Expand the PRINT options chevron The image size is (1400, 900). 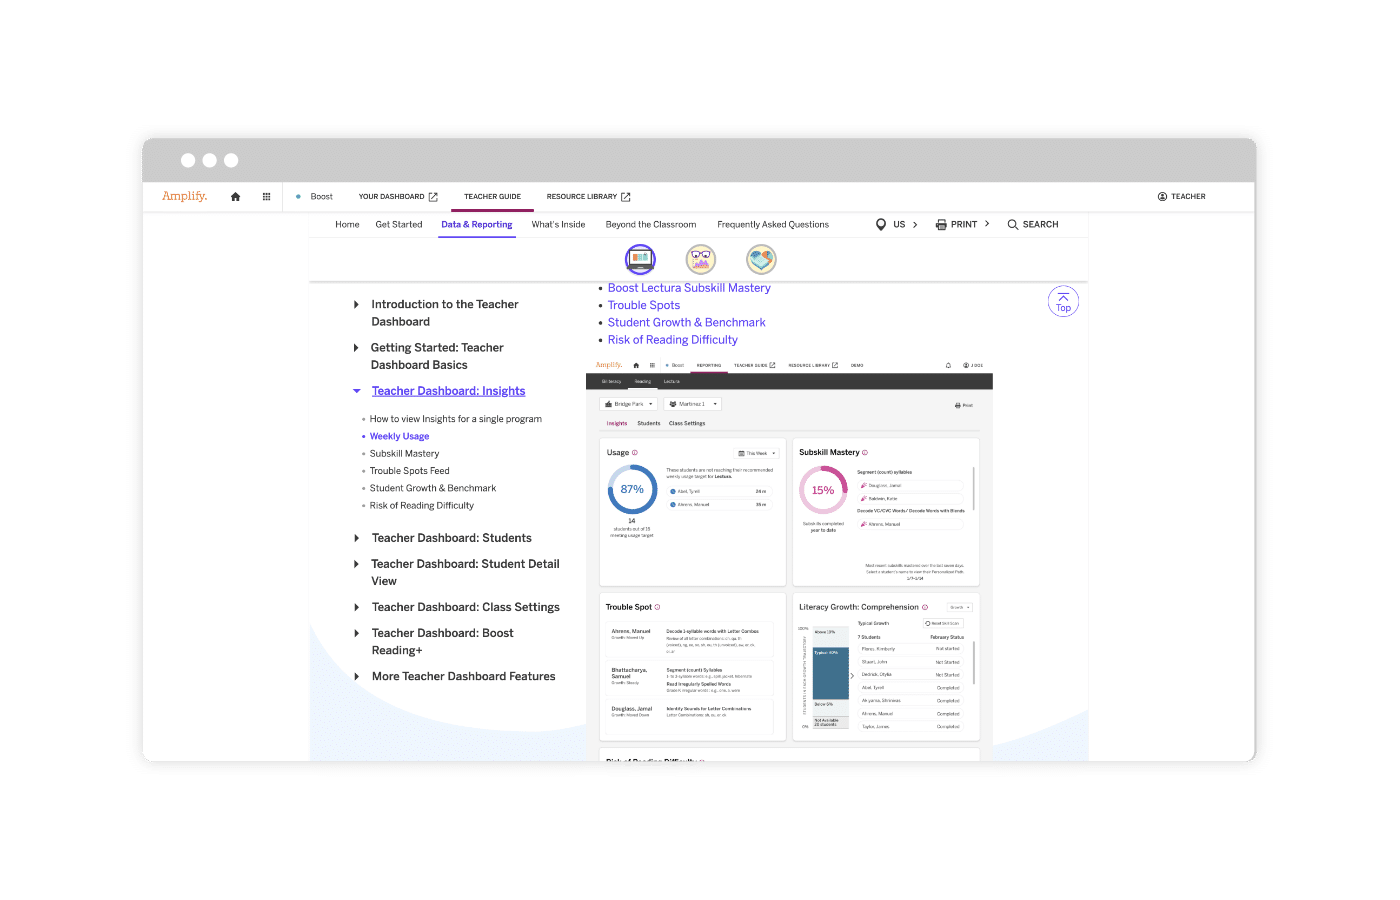(987, 224)
